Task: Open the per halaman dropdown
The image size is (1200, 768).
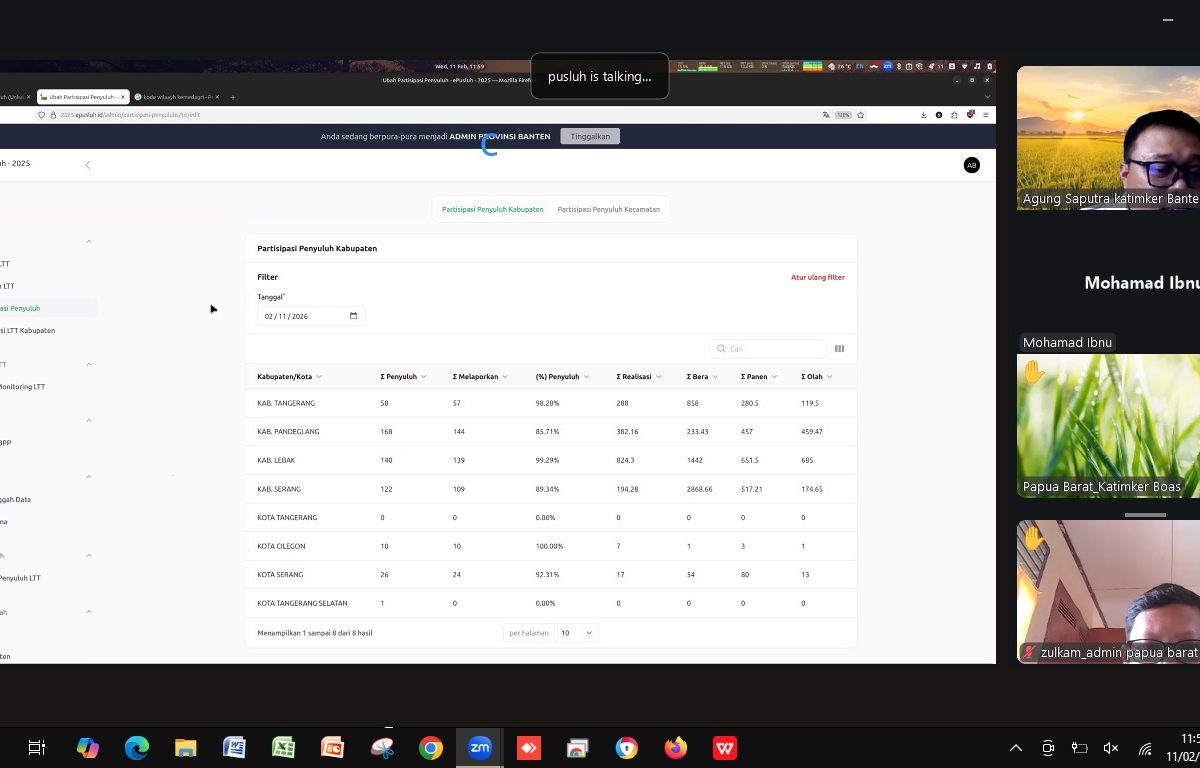Action: (577, 633)
